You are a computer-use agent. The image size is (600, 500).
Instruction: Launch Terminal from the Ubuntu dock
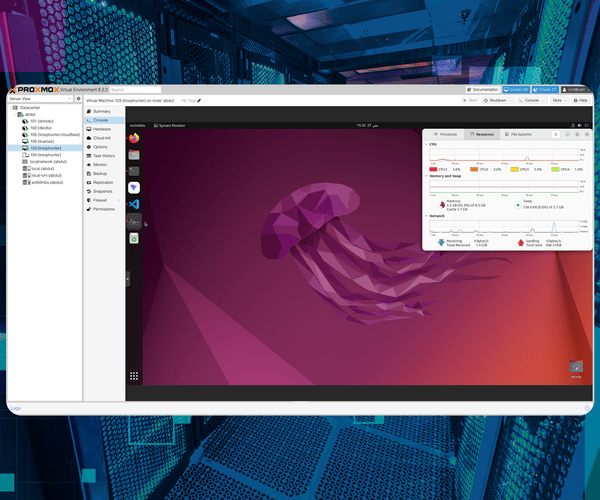click(134, 171)
